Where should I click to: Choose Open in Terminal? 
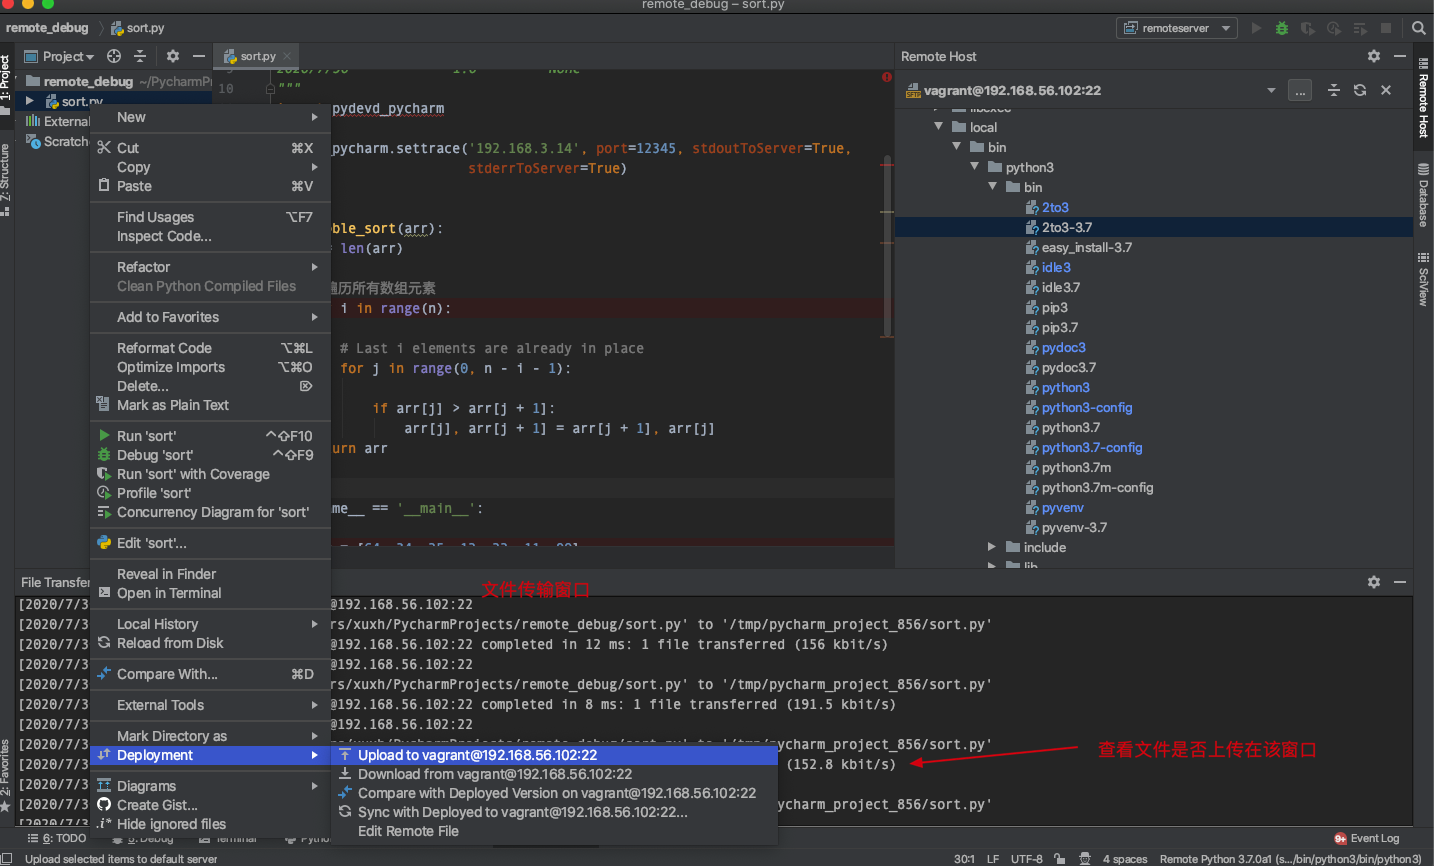[x=210, y=593]
